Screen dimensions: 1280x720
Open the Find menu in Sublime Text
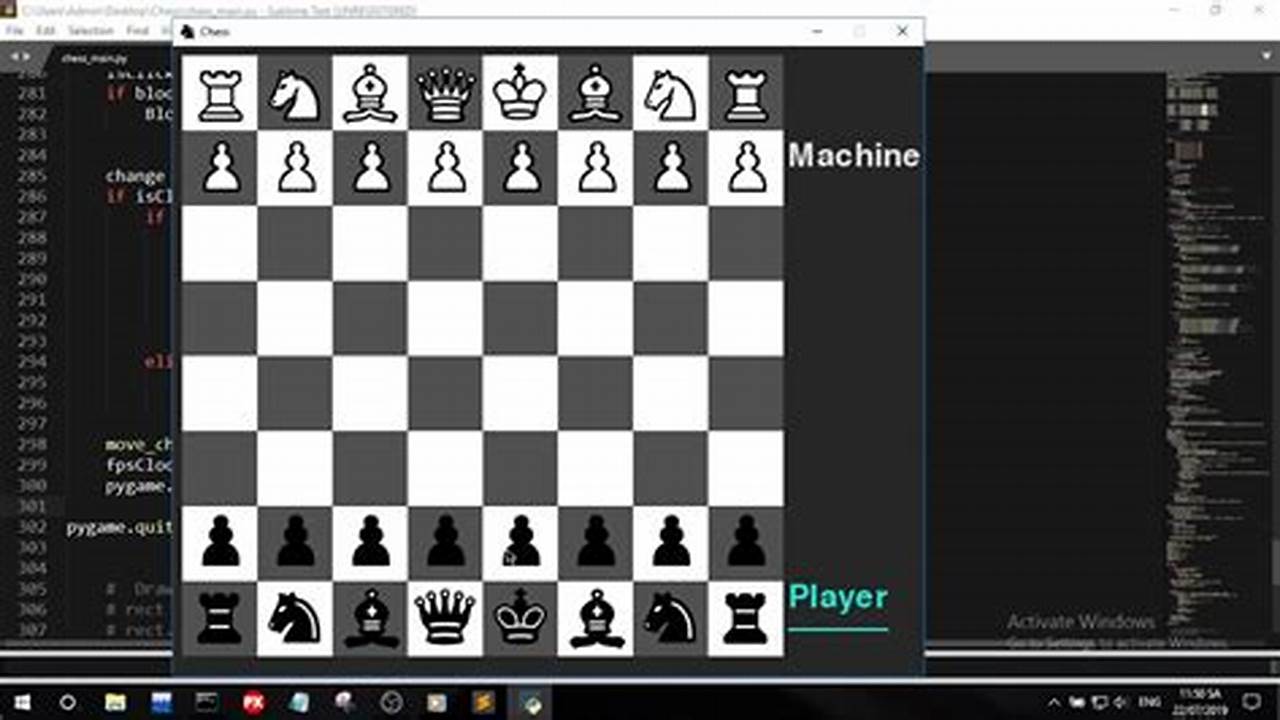click(138, 31)
